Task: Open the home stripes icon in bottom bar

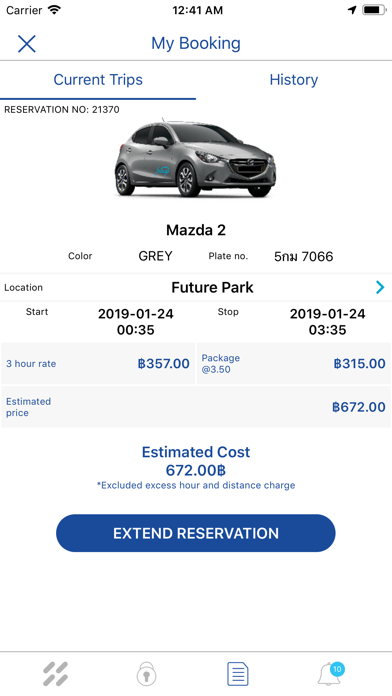Action: (55, 673)
